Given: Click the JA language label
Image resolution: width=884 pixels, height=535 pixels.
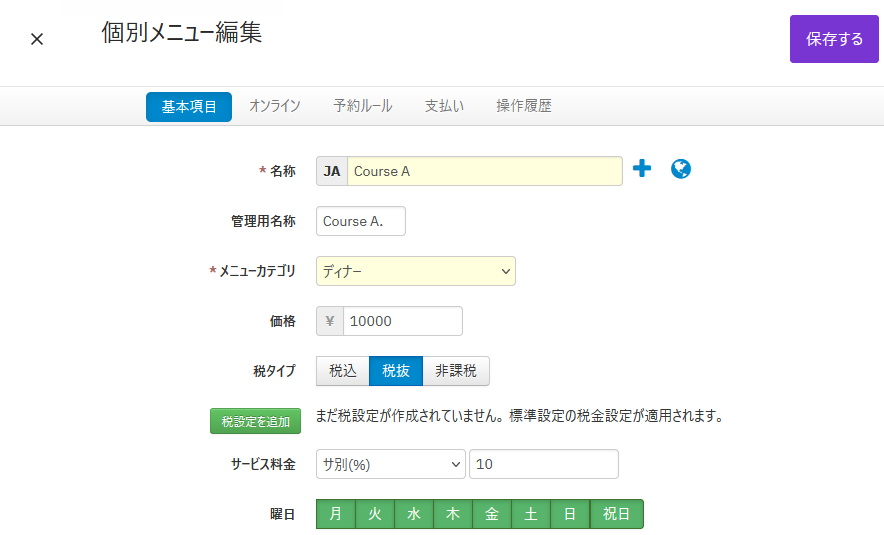Looking at the screenshot, I should pyautogui.click(x=332, y=171).
